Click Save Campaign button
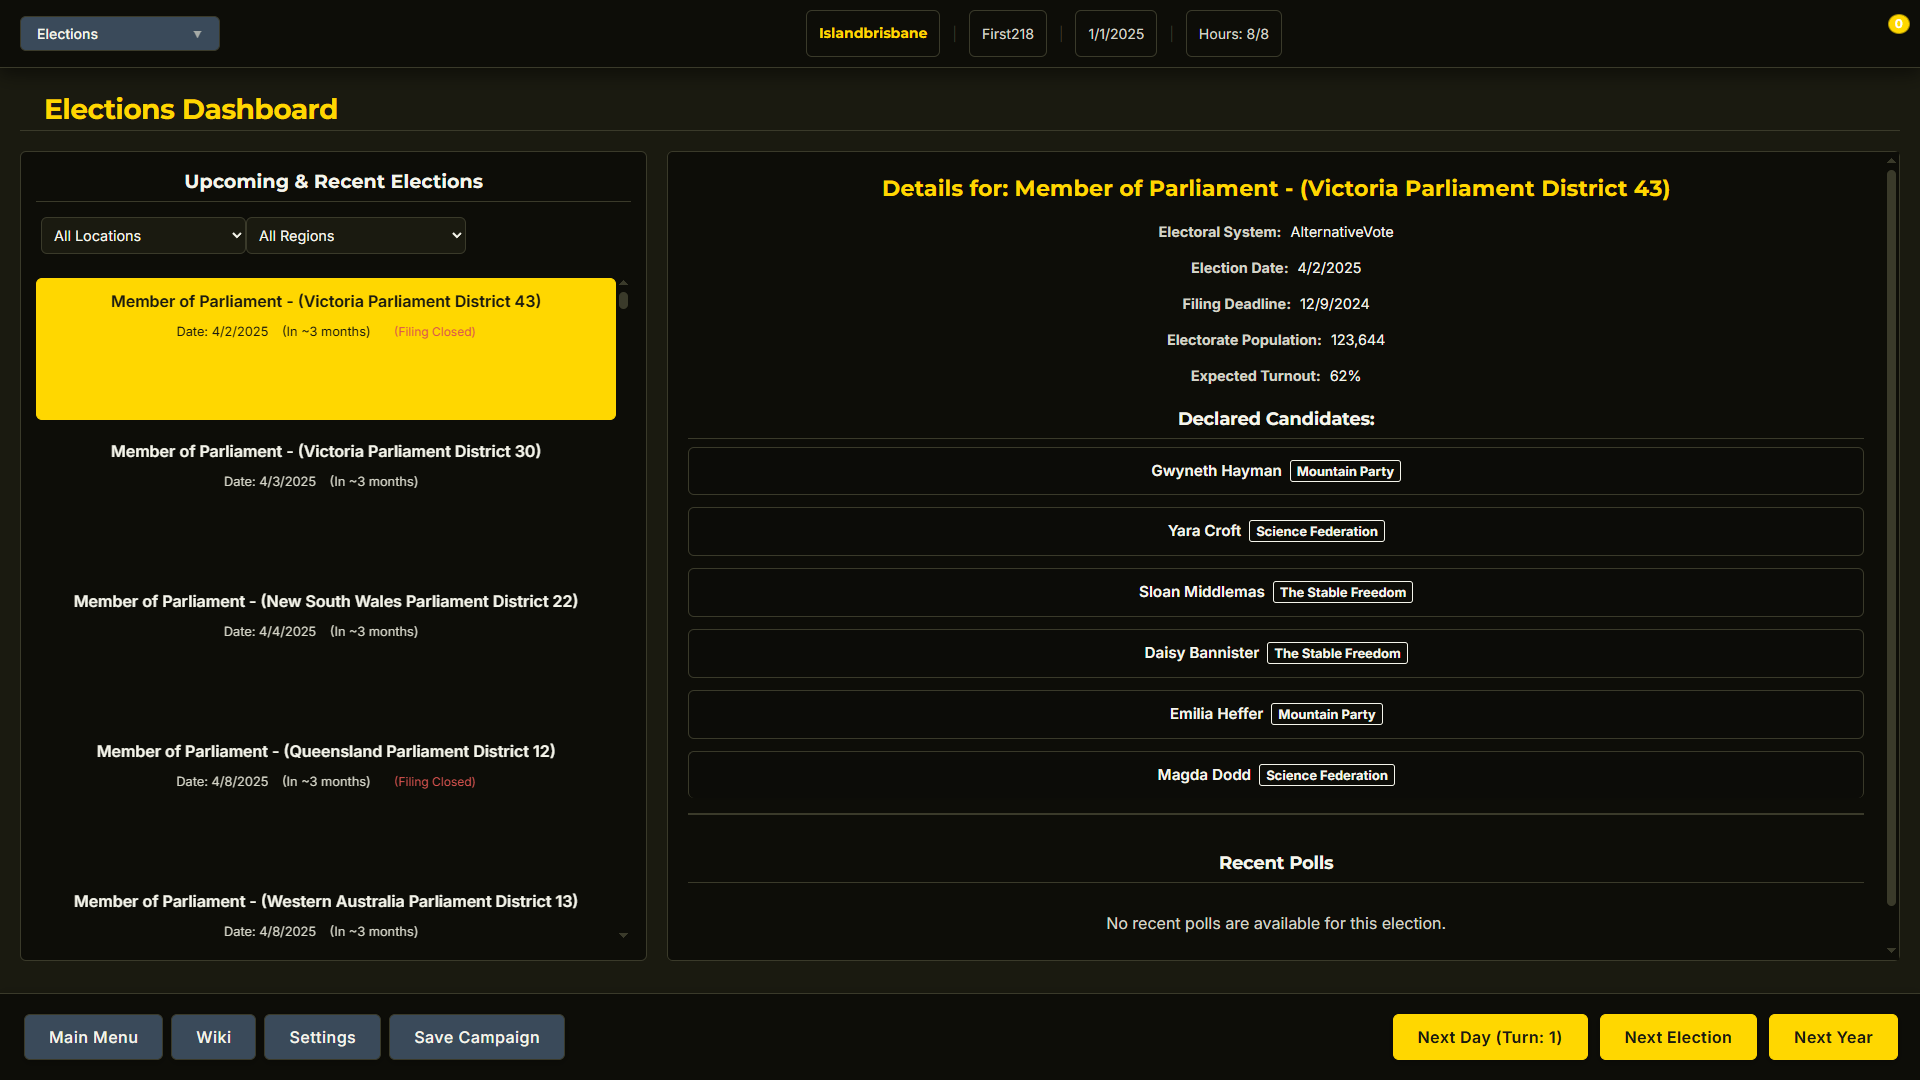1920x1080 pixels. 476,1037
